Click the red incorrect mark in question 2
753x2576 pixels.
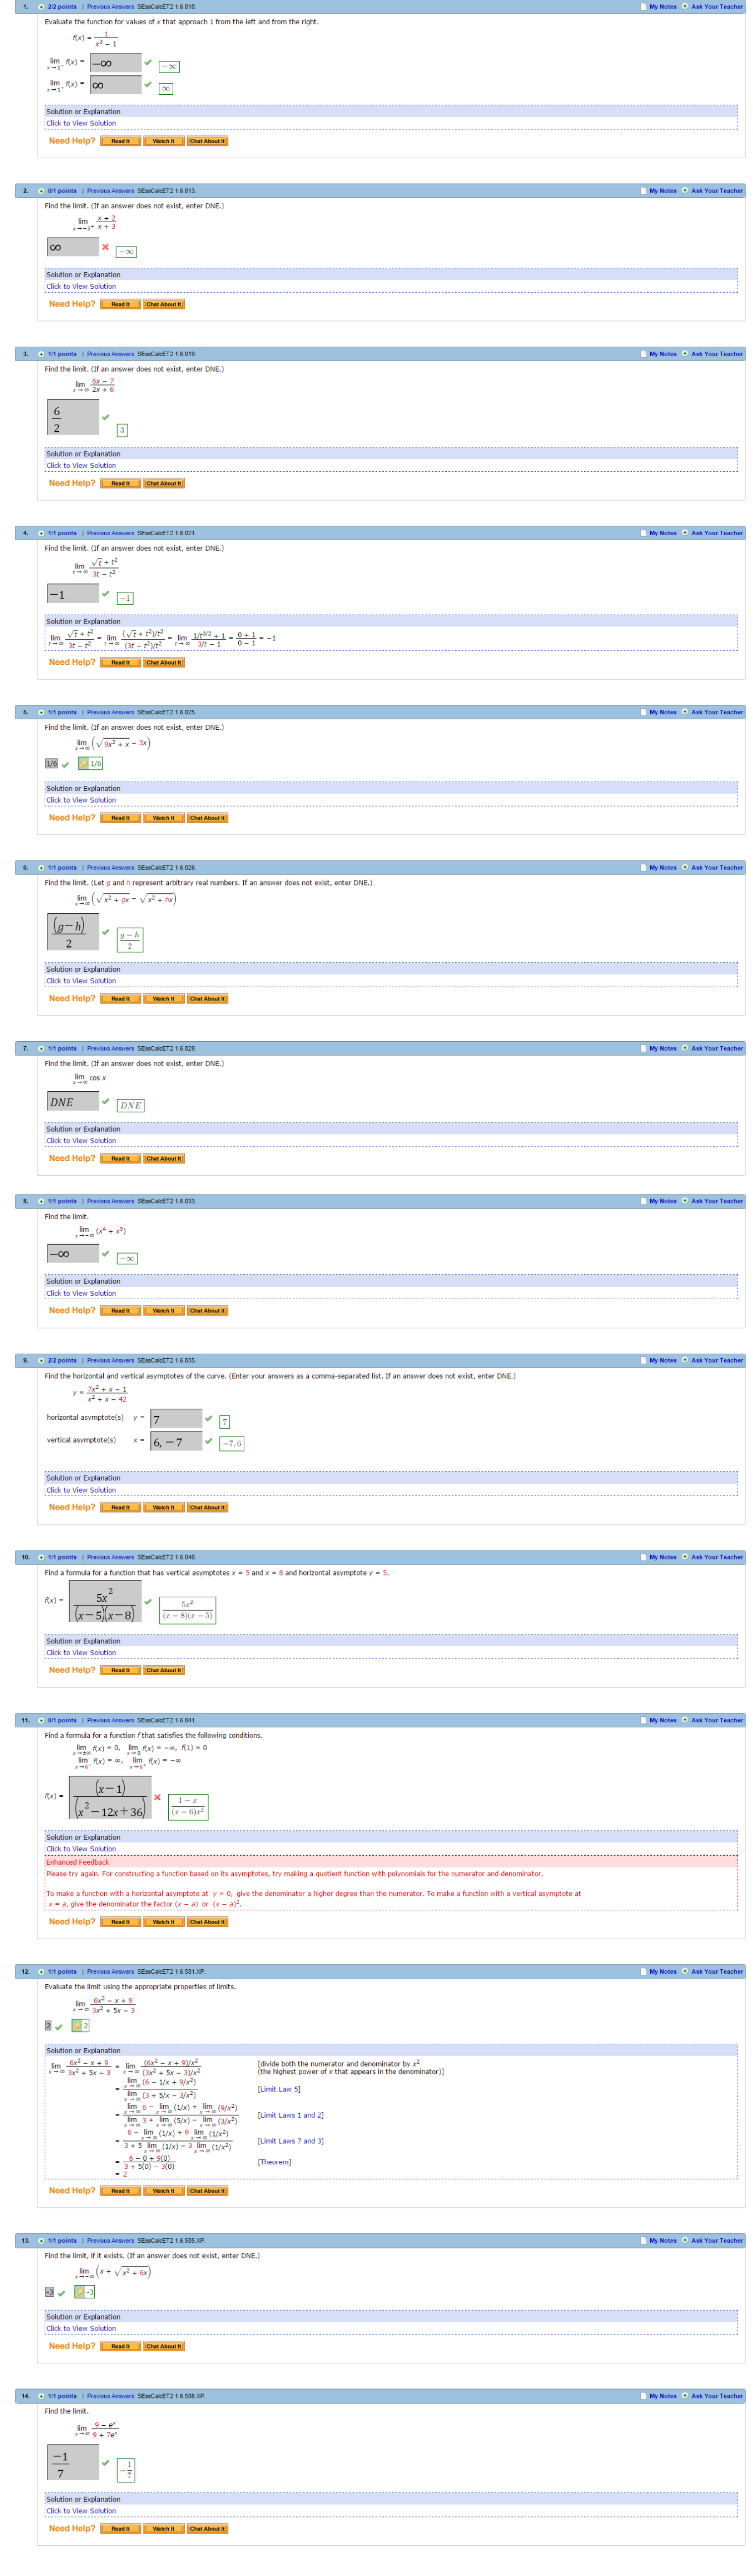click(105, 247)
